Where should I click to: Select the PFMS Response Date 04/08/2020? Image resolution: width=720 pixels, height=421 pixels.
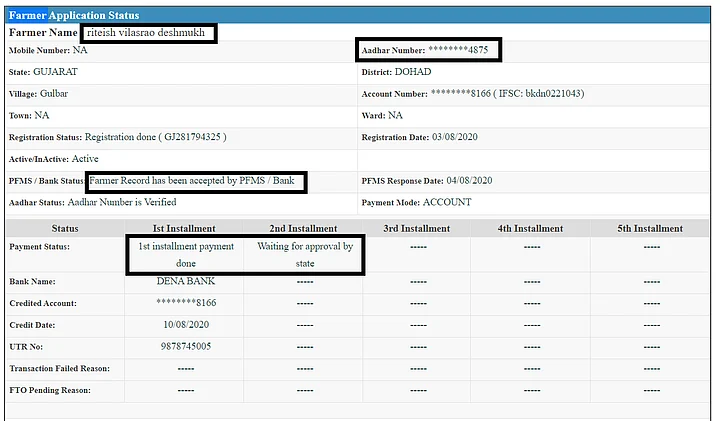[469, 181]
